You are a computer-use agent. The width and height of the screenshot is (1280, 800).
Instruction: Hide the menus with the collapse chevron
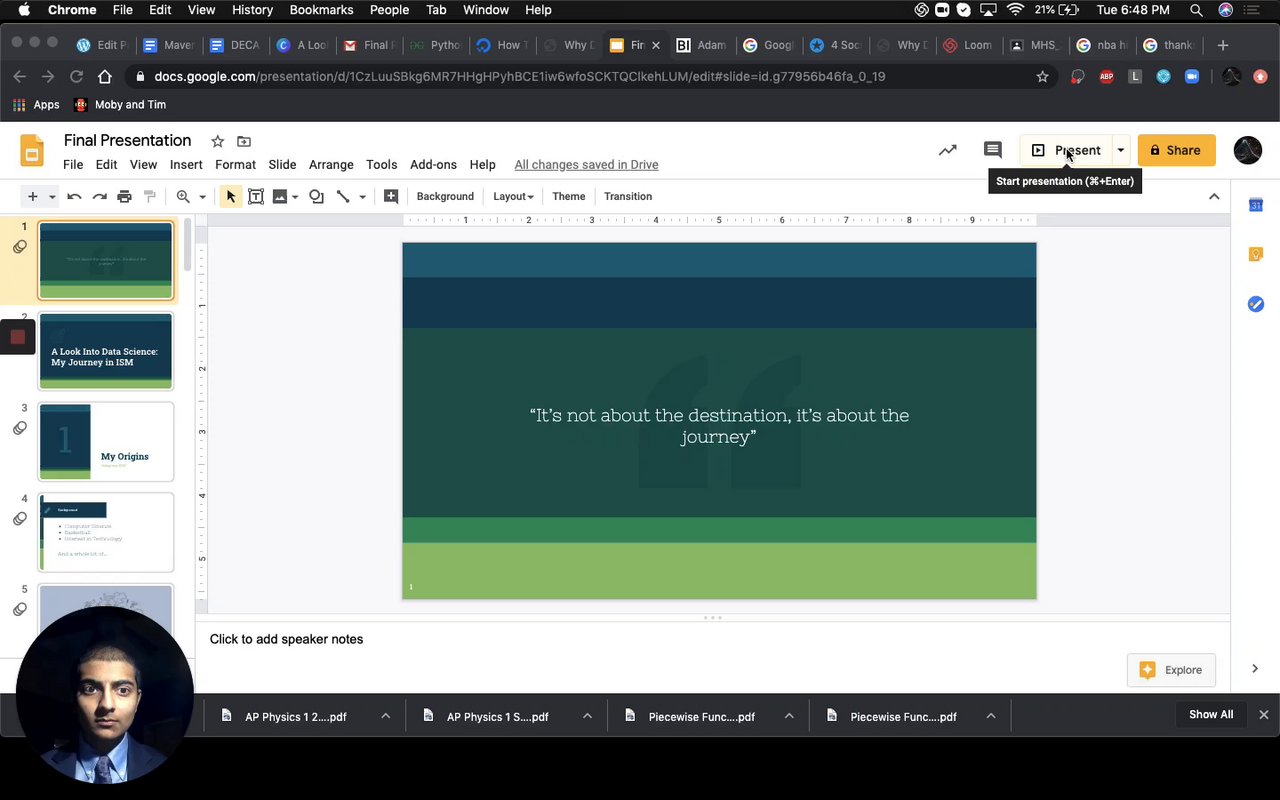point(1214,197)
